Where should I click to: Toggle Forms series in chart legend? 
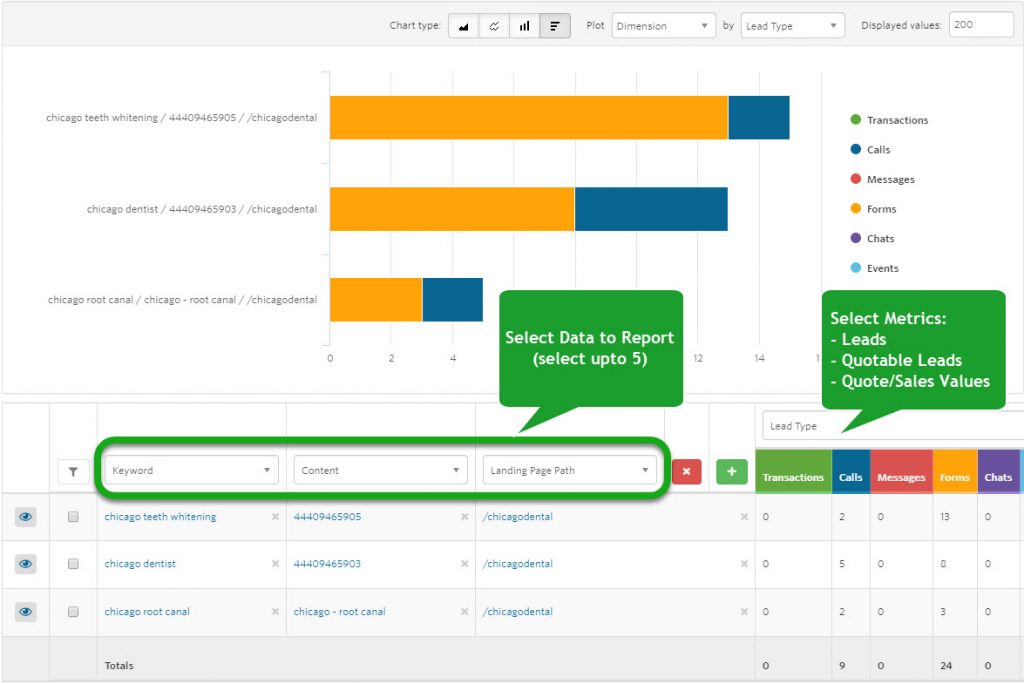(880, 209)
